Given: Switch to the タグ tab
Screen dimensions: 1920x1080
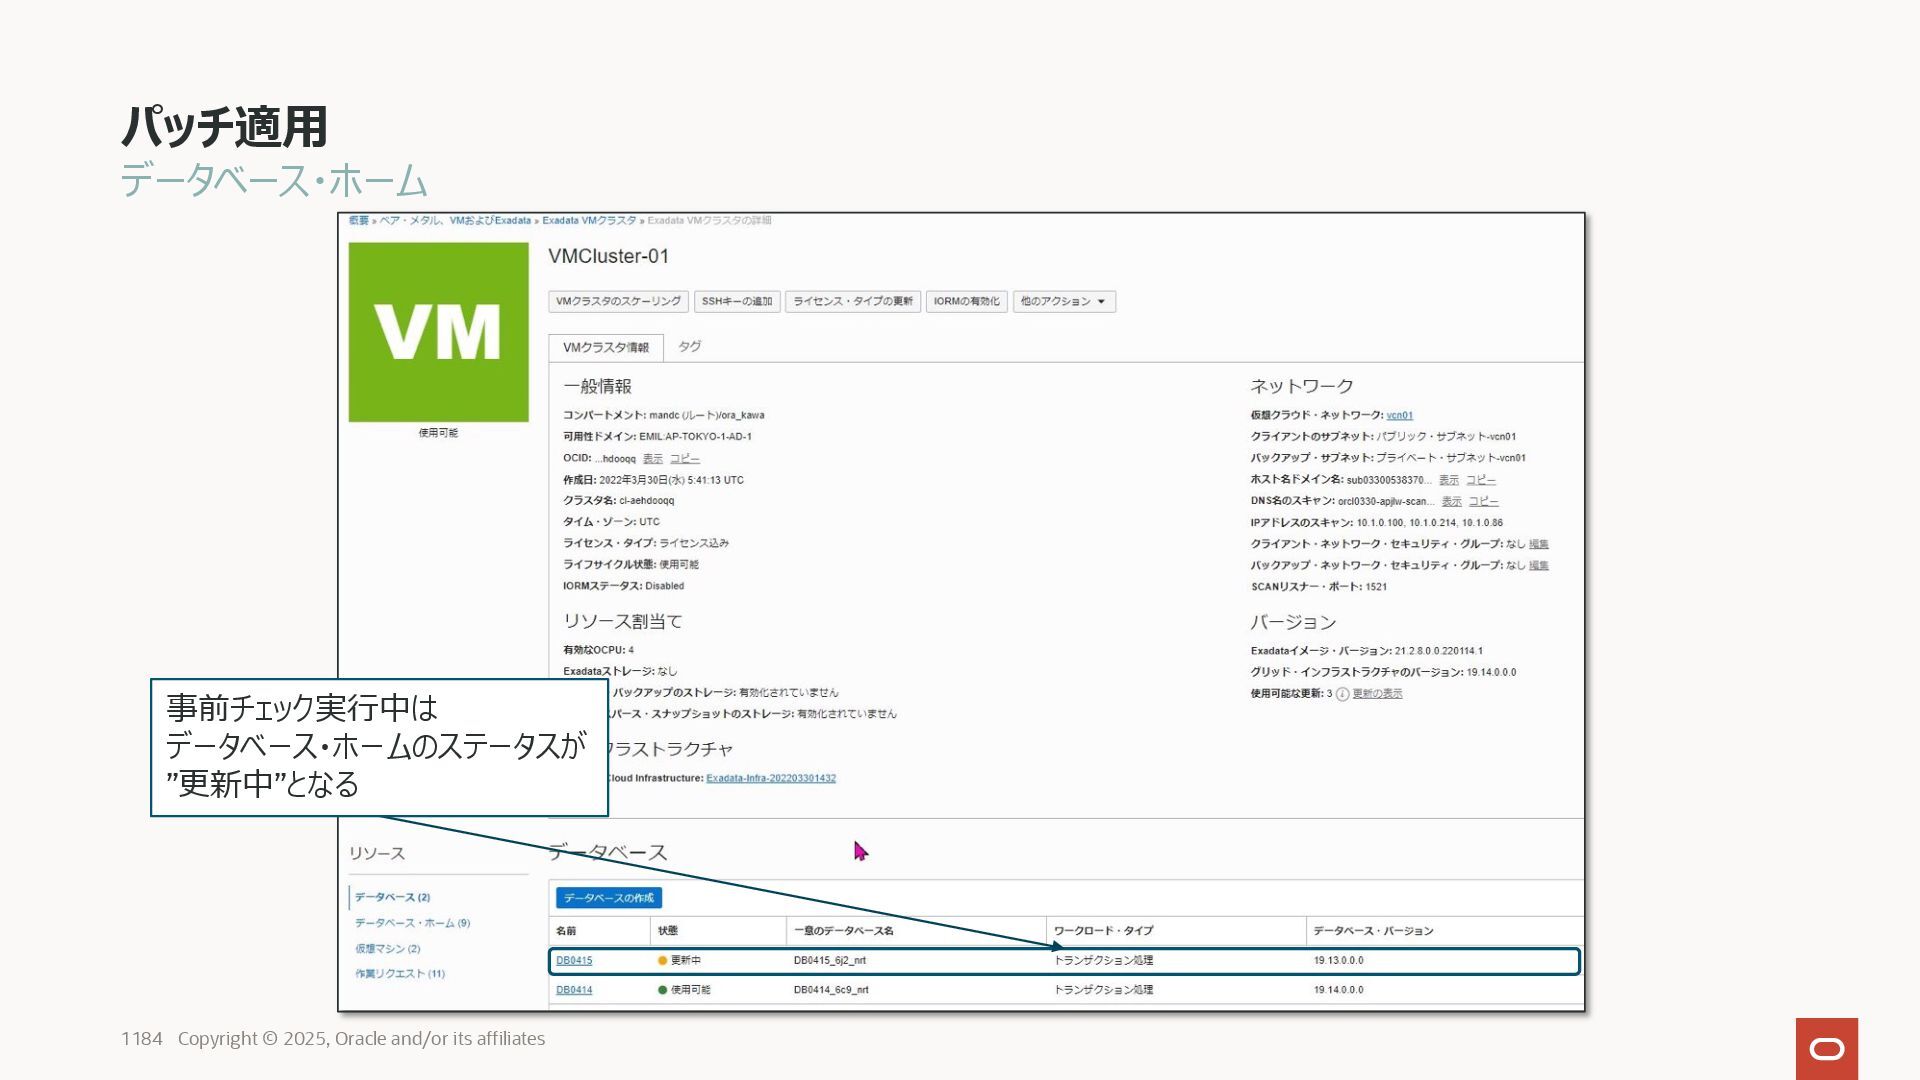Looking at the screenshot, I should 689,347.
